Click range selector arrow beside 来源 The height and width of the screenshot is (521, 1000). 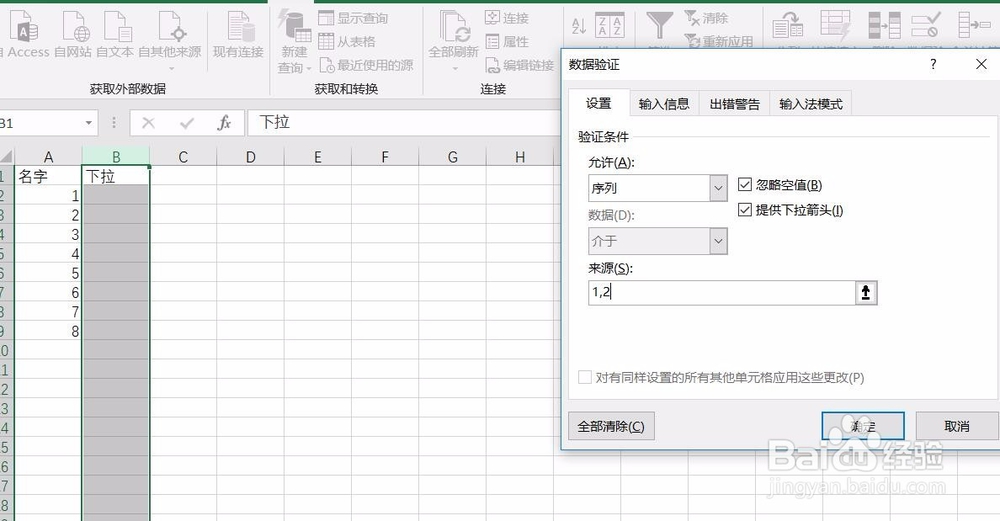(x=865, y=293)
